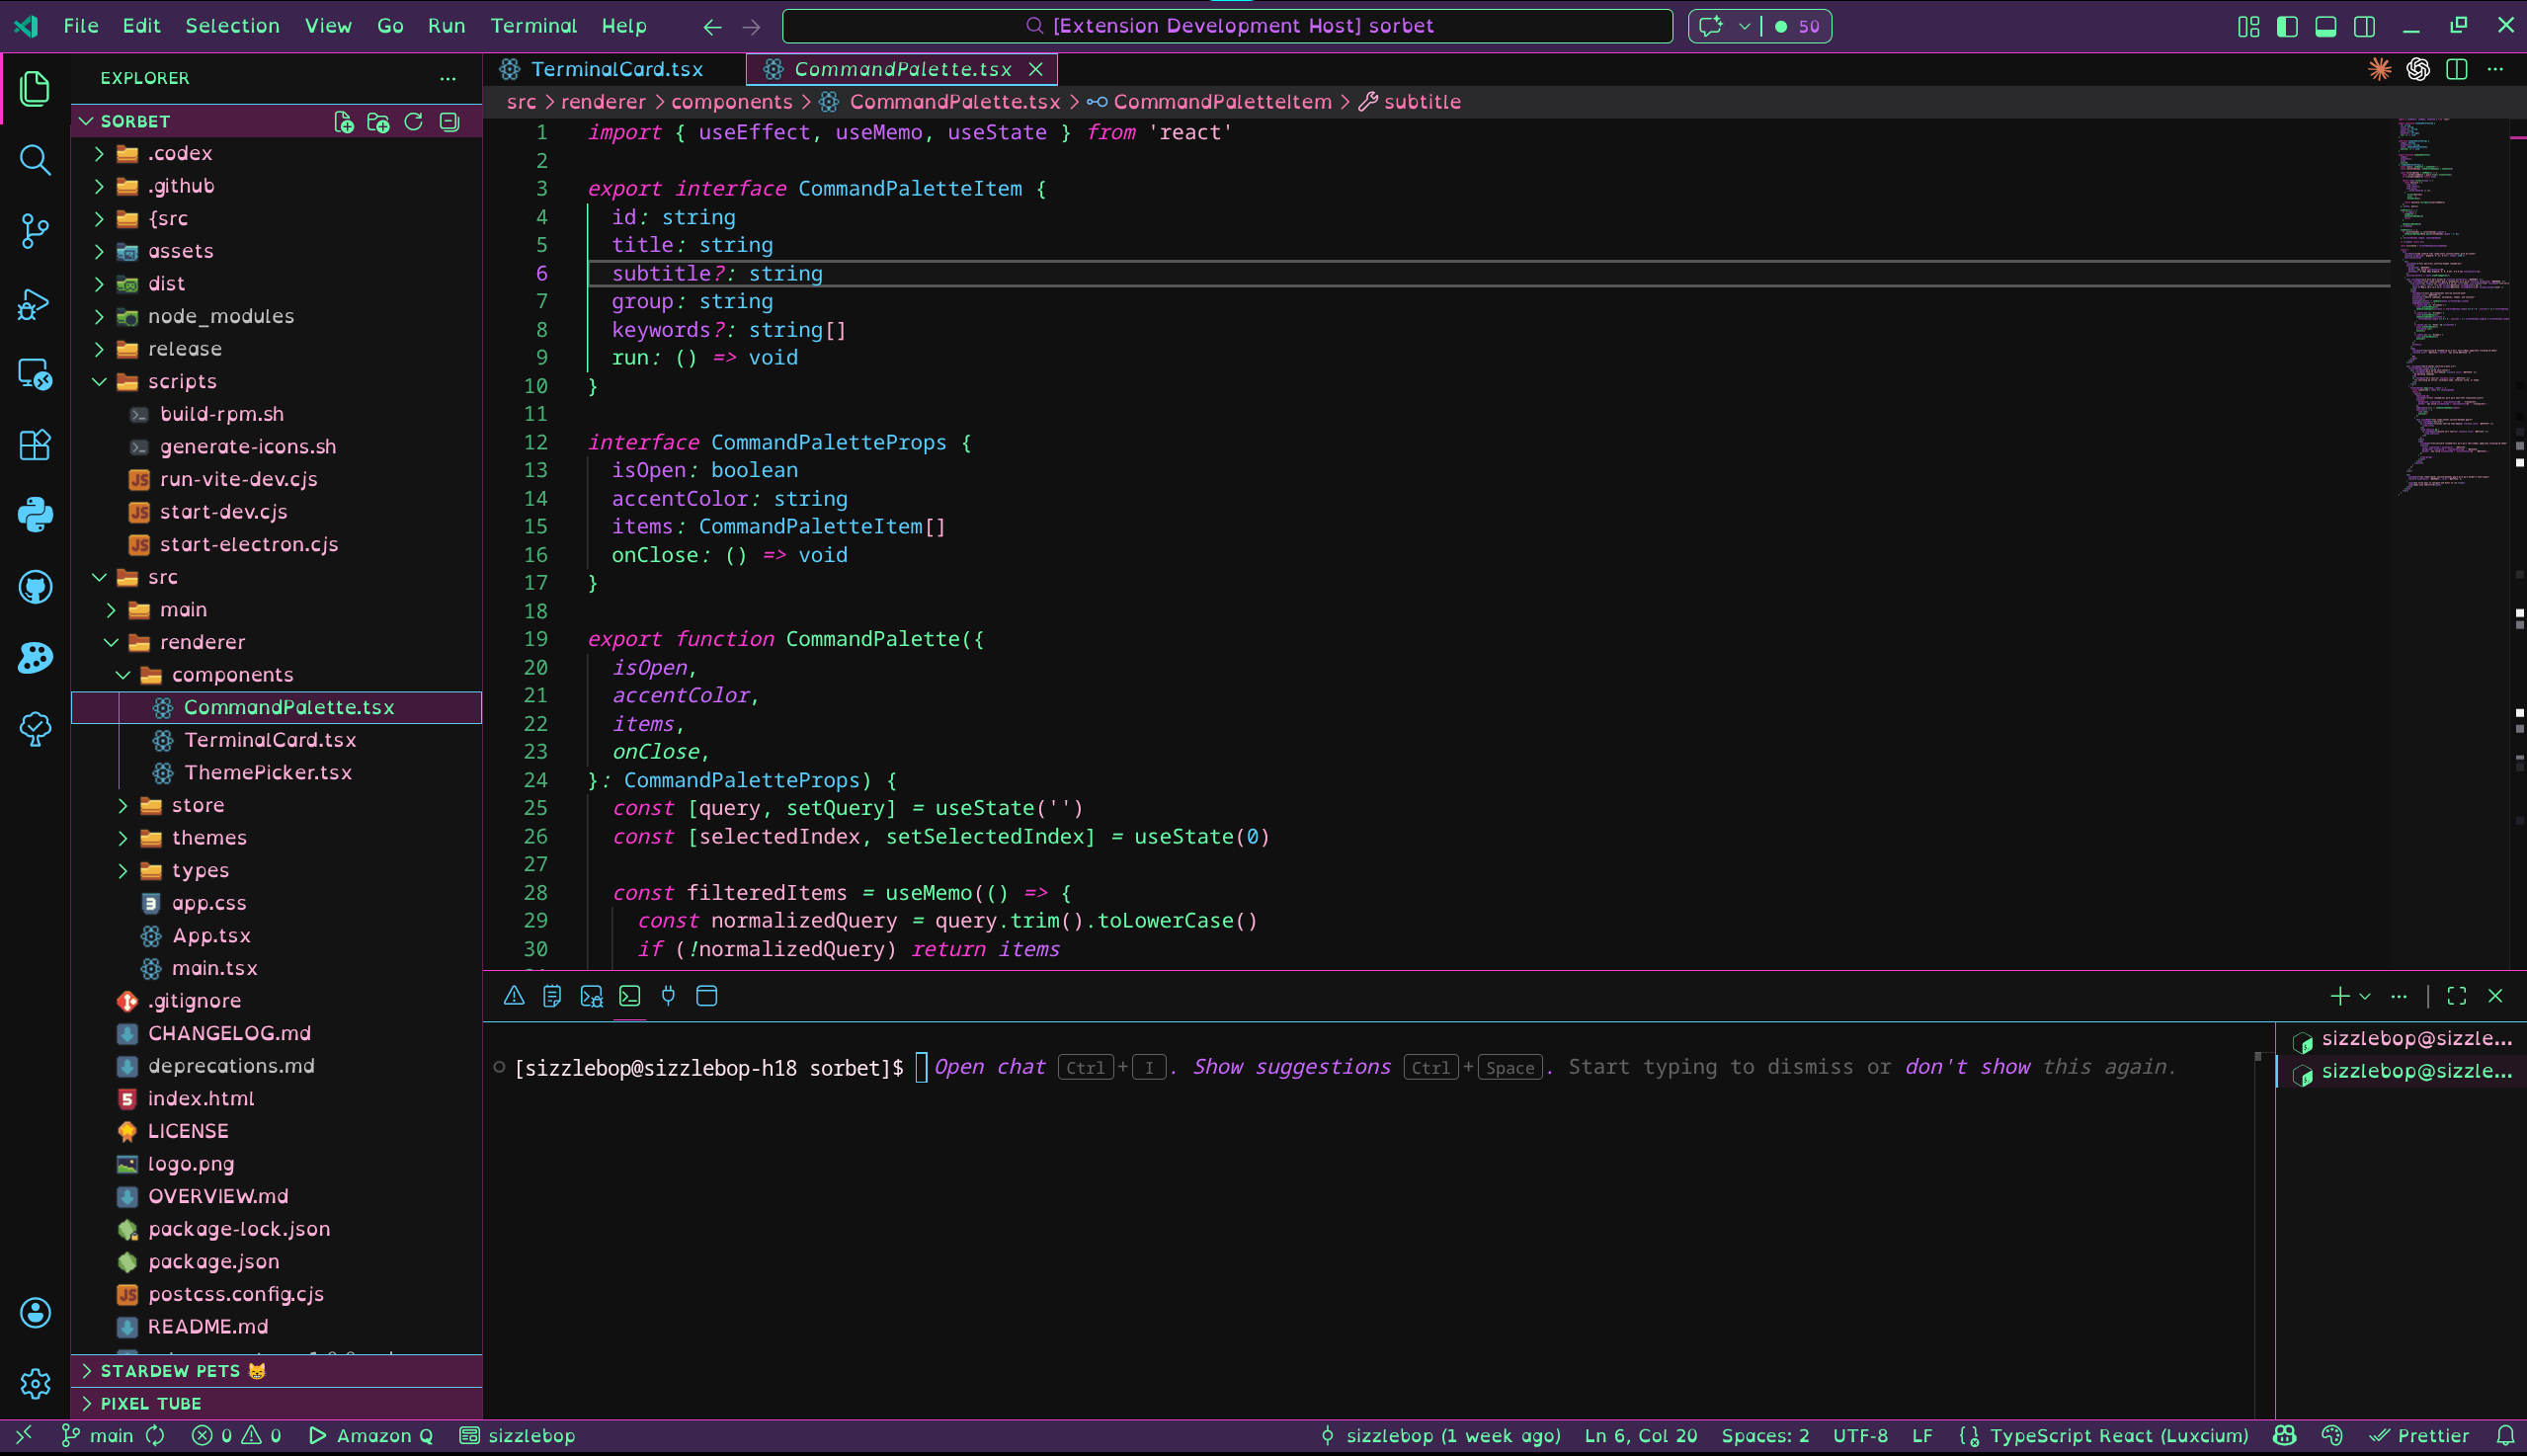Open Run and Debug view
2527x1456 pixels.
35,304
